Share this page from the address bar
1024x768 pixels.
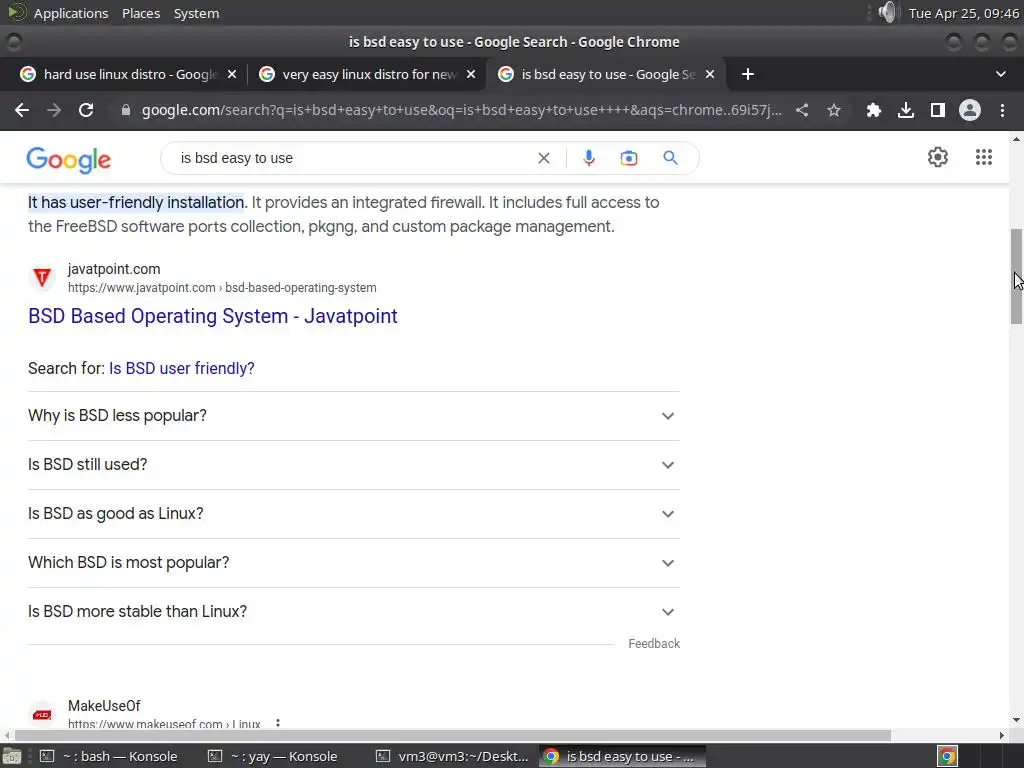[x=802, y=110]
